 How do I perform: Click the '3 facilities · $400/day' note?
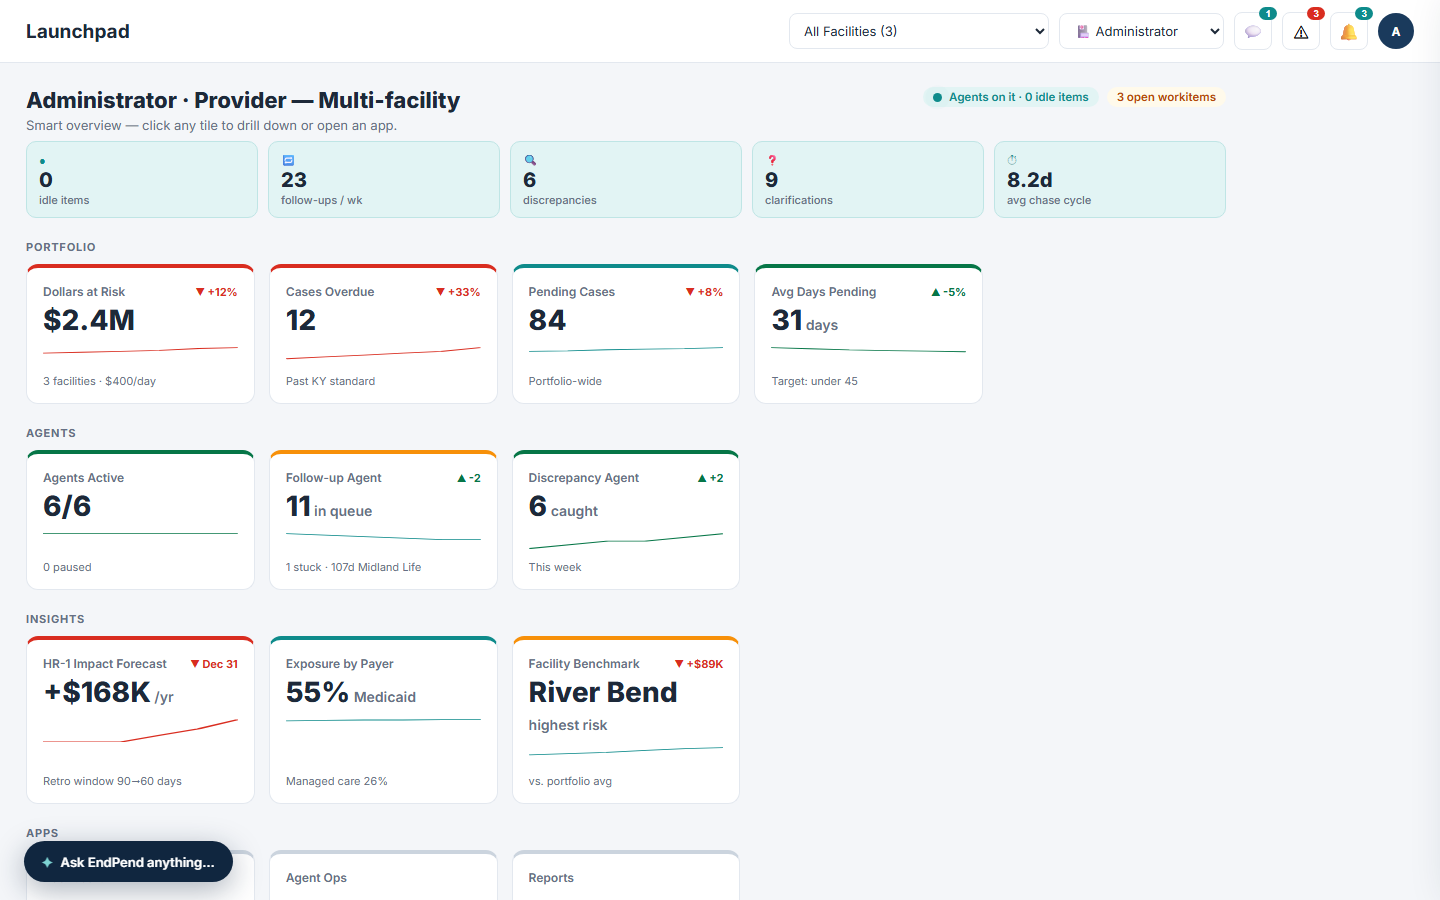(x=99, y=381)
